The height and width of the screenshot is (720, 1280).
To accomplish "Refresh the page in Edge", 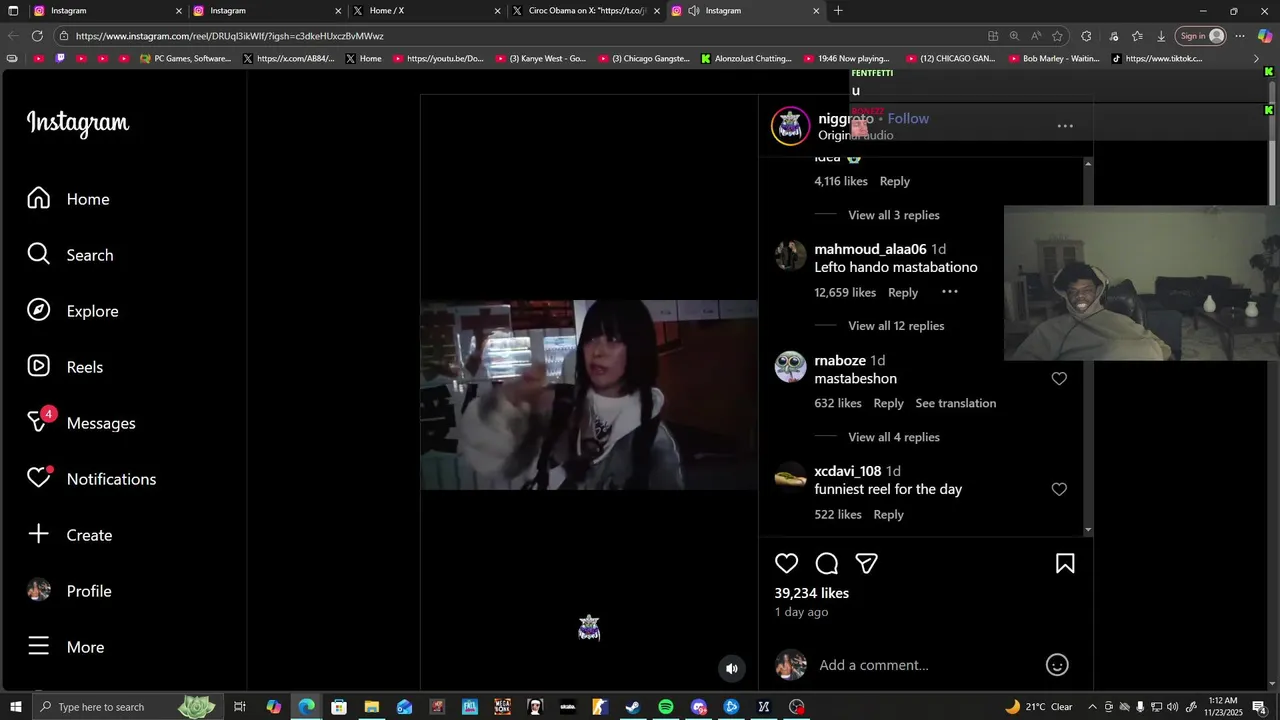I will [x=37, y=36].
